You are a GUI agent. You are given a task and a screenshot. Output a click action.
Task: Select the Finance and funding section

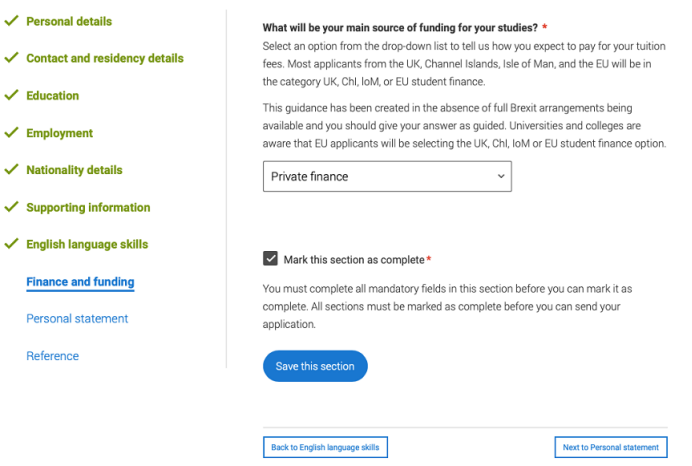pyautogui.click(x=80, y=282)
